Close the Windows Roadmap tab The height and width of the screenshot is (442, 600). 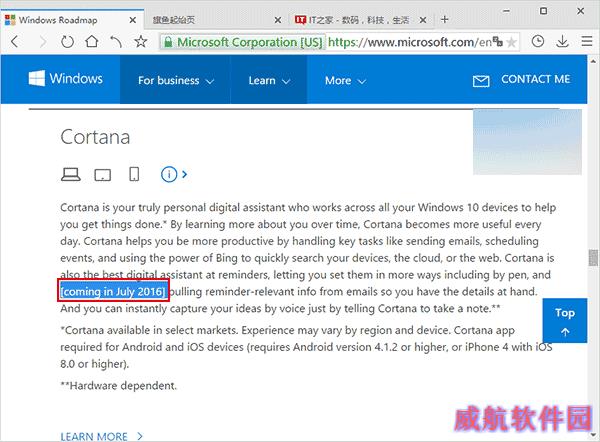coord(132,20)
